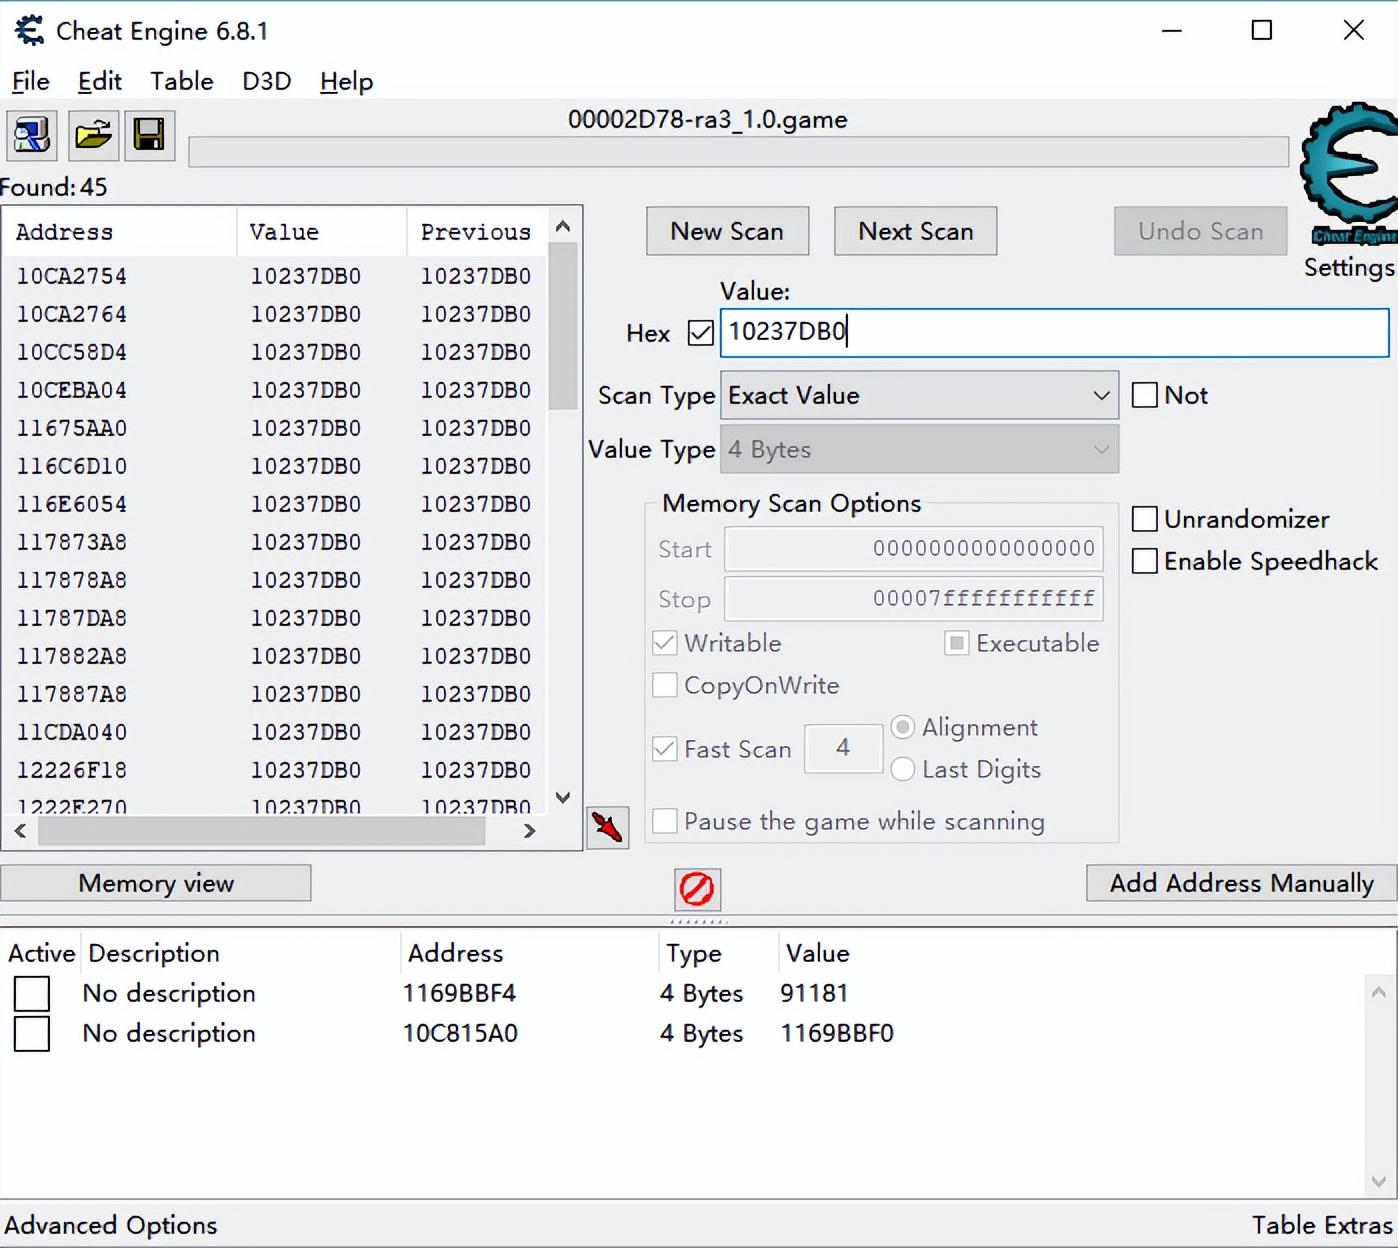The height and width of the screenshot is (1248, 1398).
Task: Toggle the Hex checkbox
Action: (x=701, y=333)
